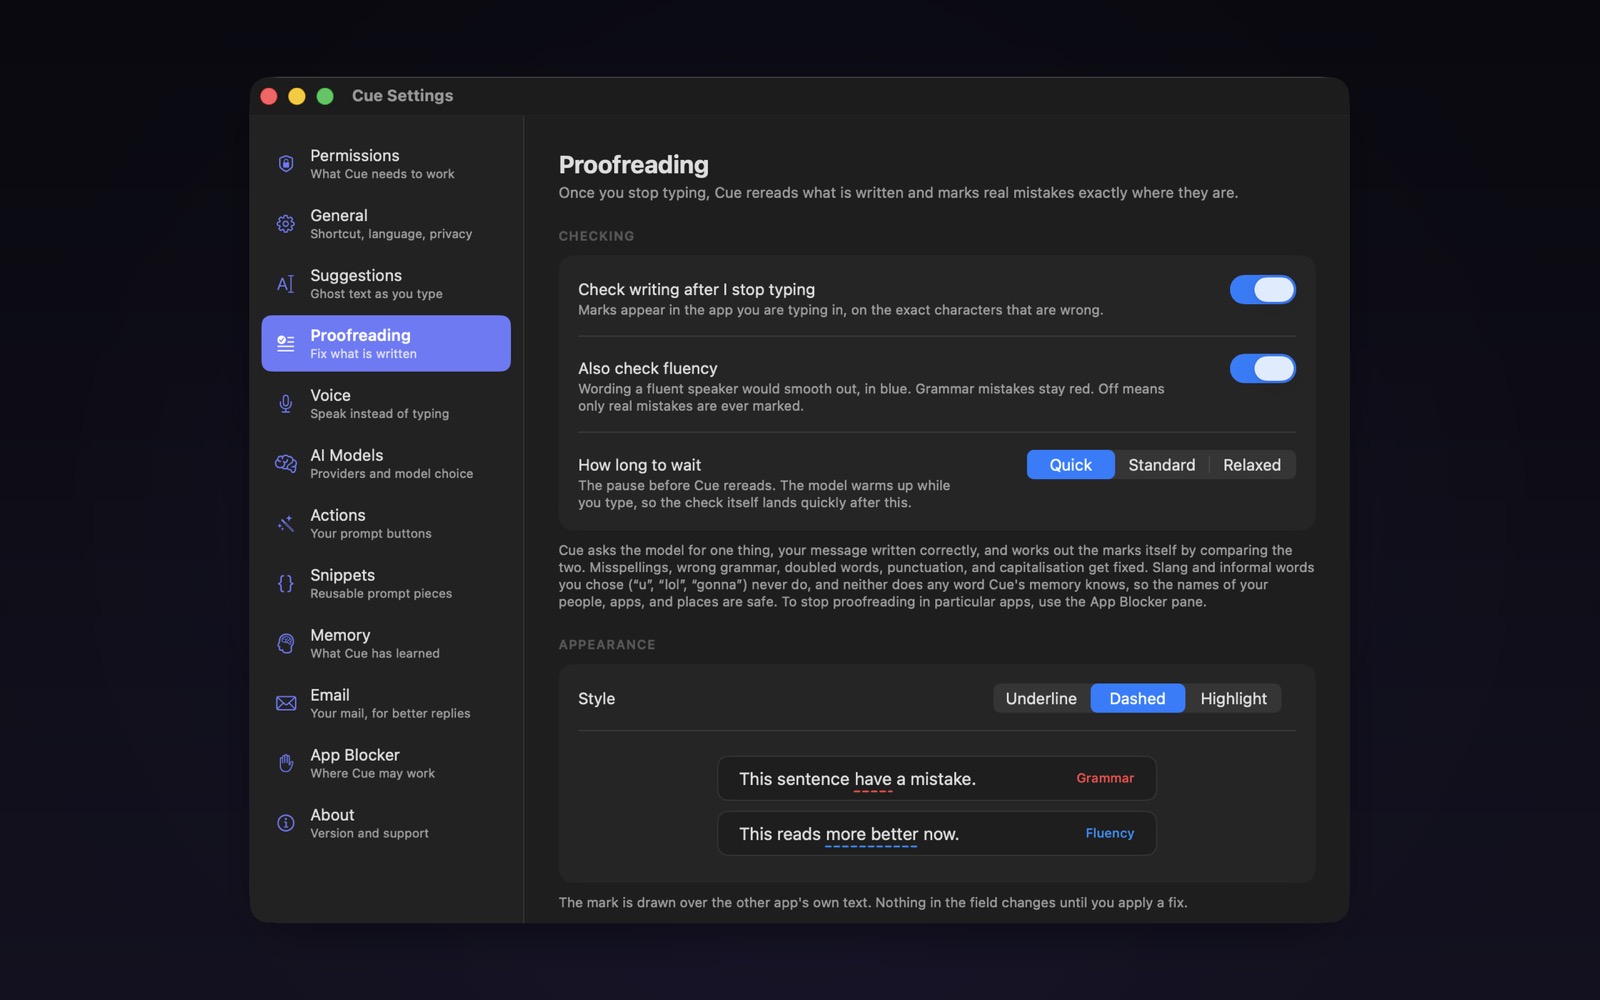The image size is (1600, 1000).
Task: Select the Dashed mark style
Action: (x=1137, y=698)
